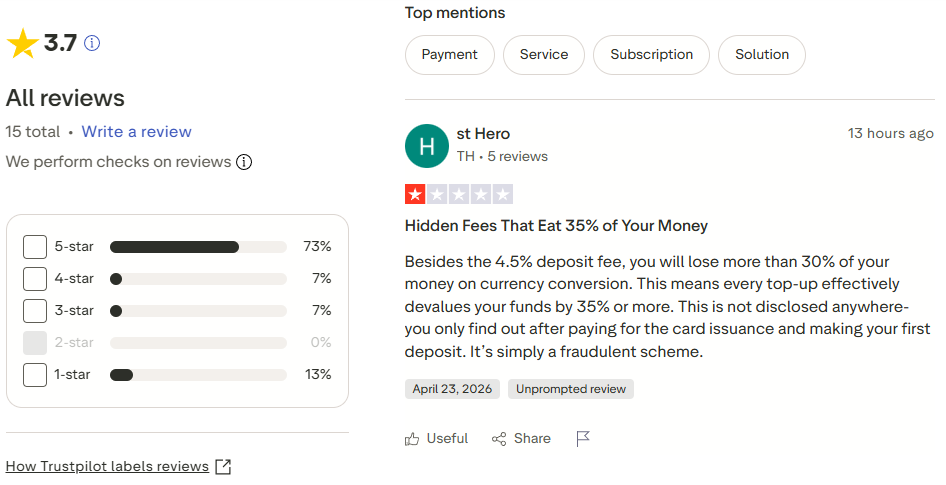Viewport: 946px width, 485px height.
Task: Click the one-star rating graphic on review
Action: [459, 194]
